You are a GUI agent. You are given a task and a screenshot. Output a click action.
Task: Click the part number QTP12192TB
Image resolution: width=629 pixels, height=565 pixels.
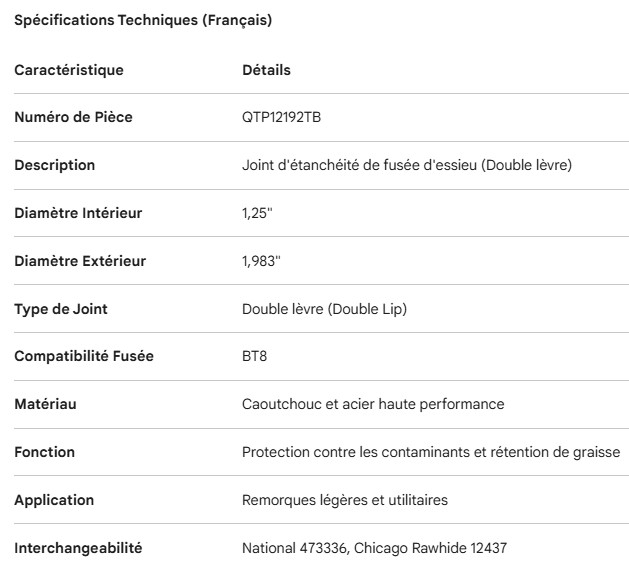point(281,118)
